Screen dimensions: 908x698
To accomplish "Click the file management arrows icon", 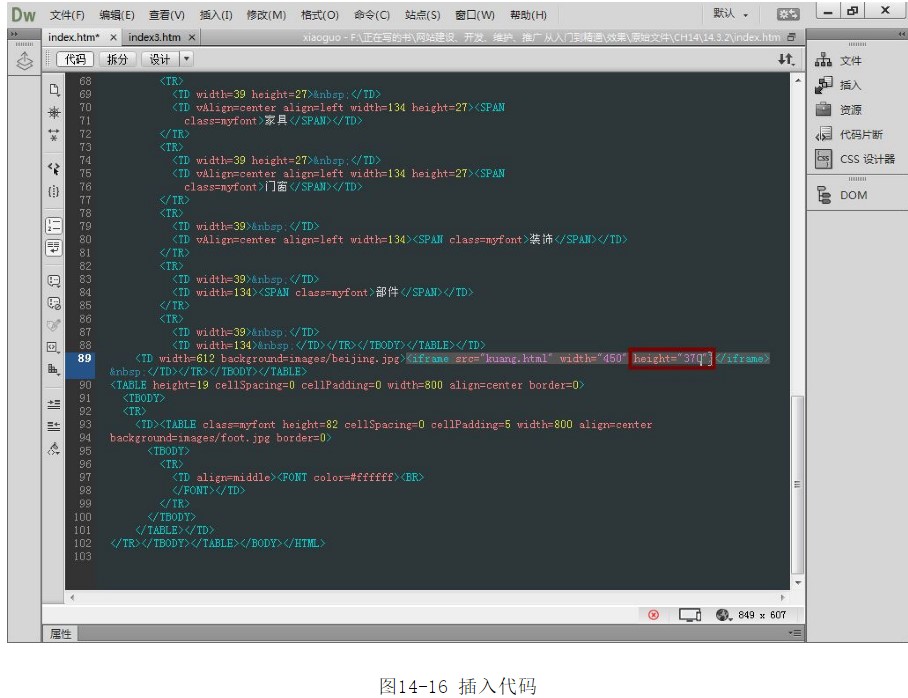I will click(x=785, y=60).
